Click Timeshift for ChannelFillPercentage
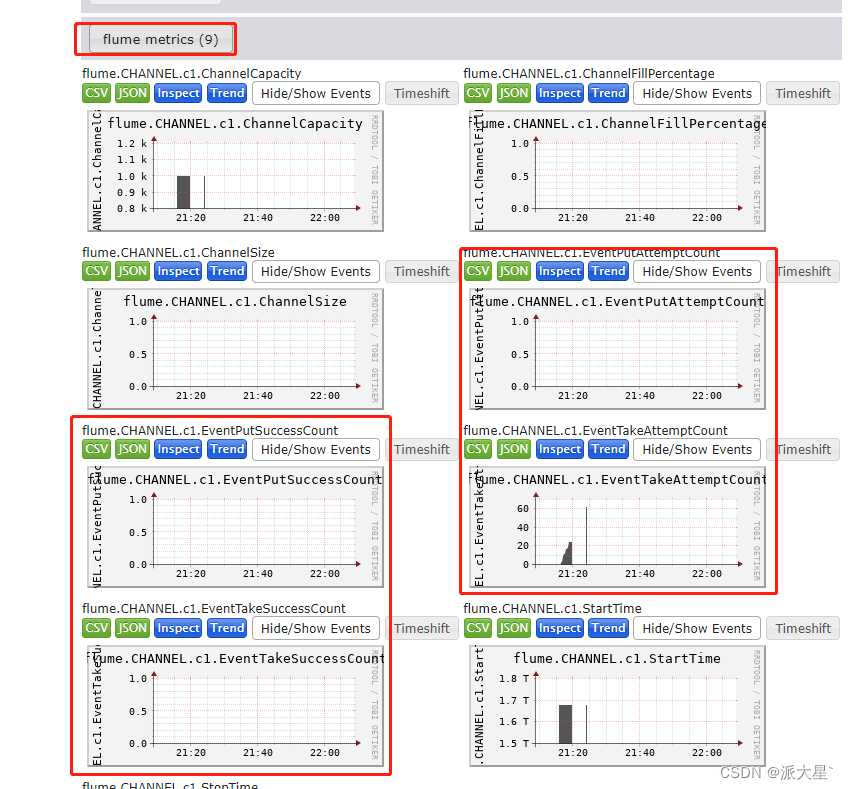This screenshot has height=789, width=848. 803,94
